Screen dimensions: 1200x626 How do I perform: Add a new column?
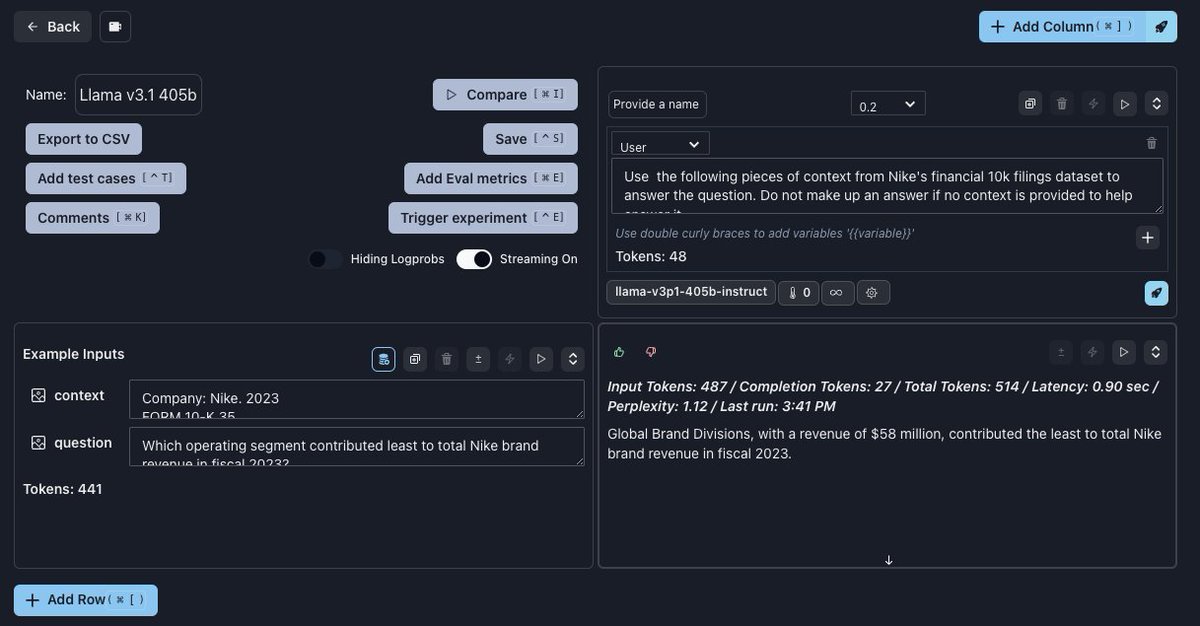[1061, 26]
